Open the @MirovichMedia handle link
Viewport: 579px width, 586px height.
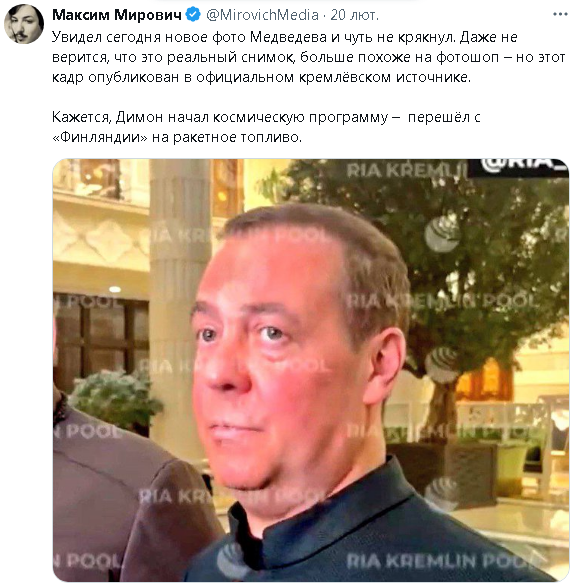[x=262, y=15]
